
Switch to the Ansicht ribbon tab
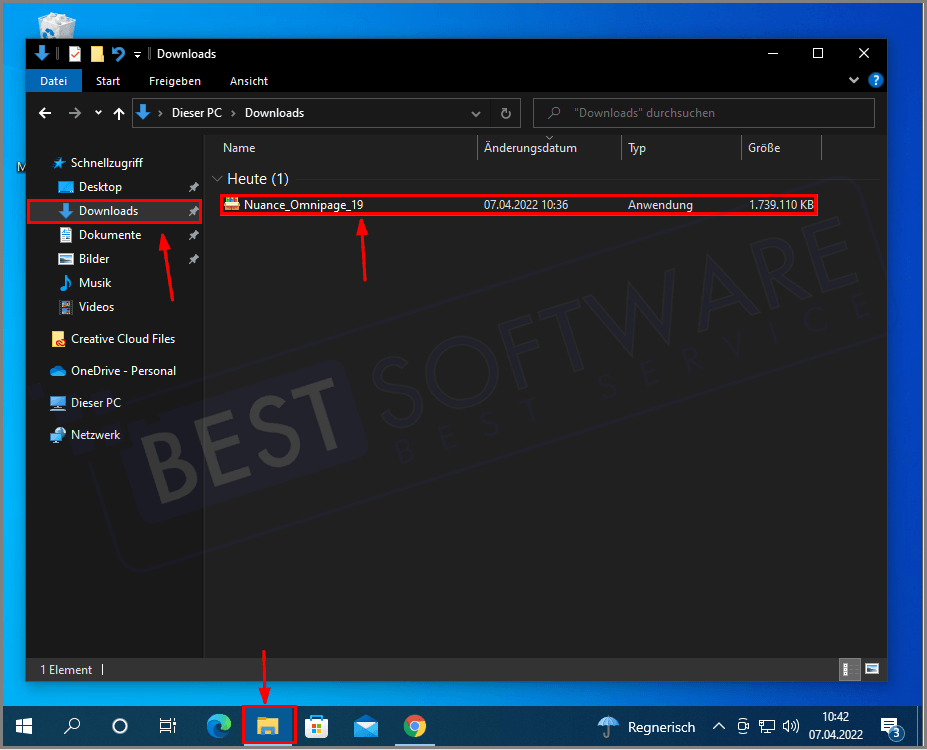coord(248,81)
